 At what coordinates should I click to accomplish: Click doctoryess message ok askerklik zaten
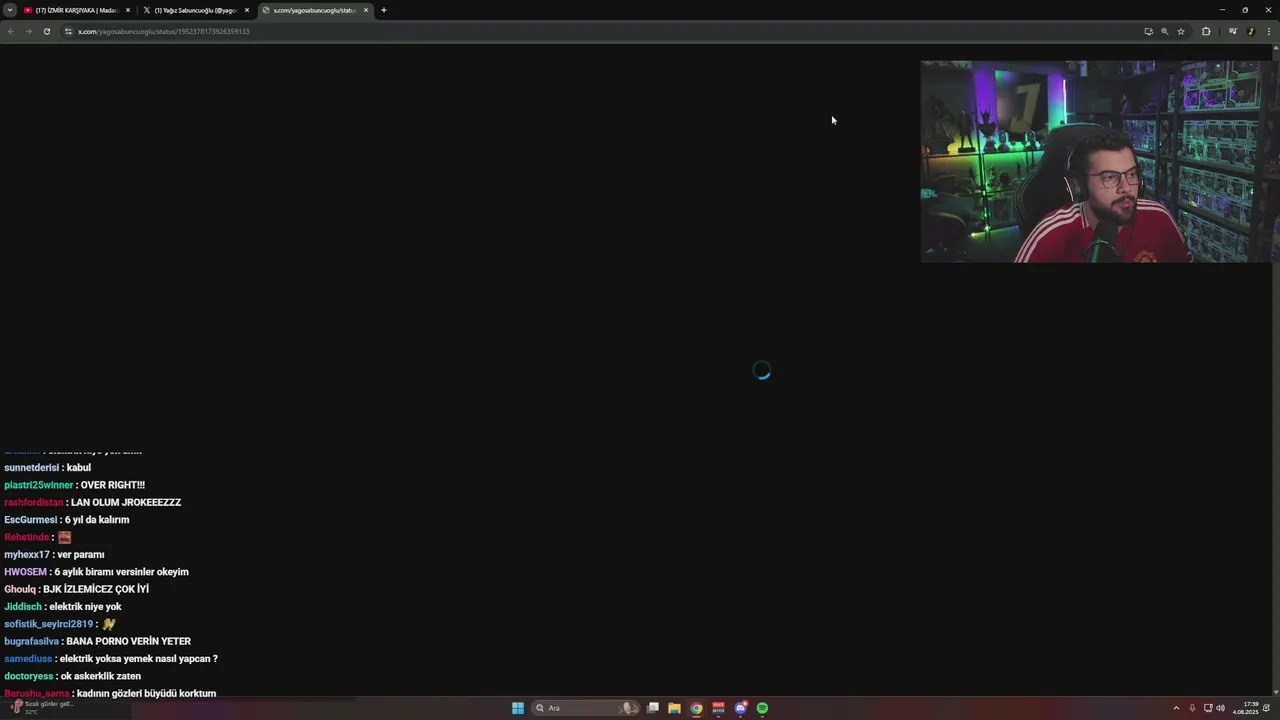point(101,676)
